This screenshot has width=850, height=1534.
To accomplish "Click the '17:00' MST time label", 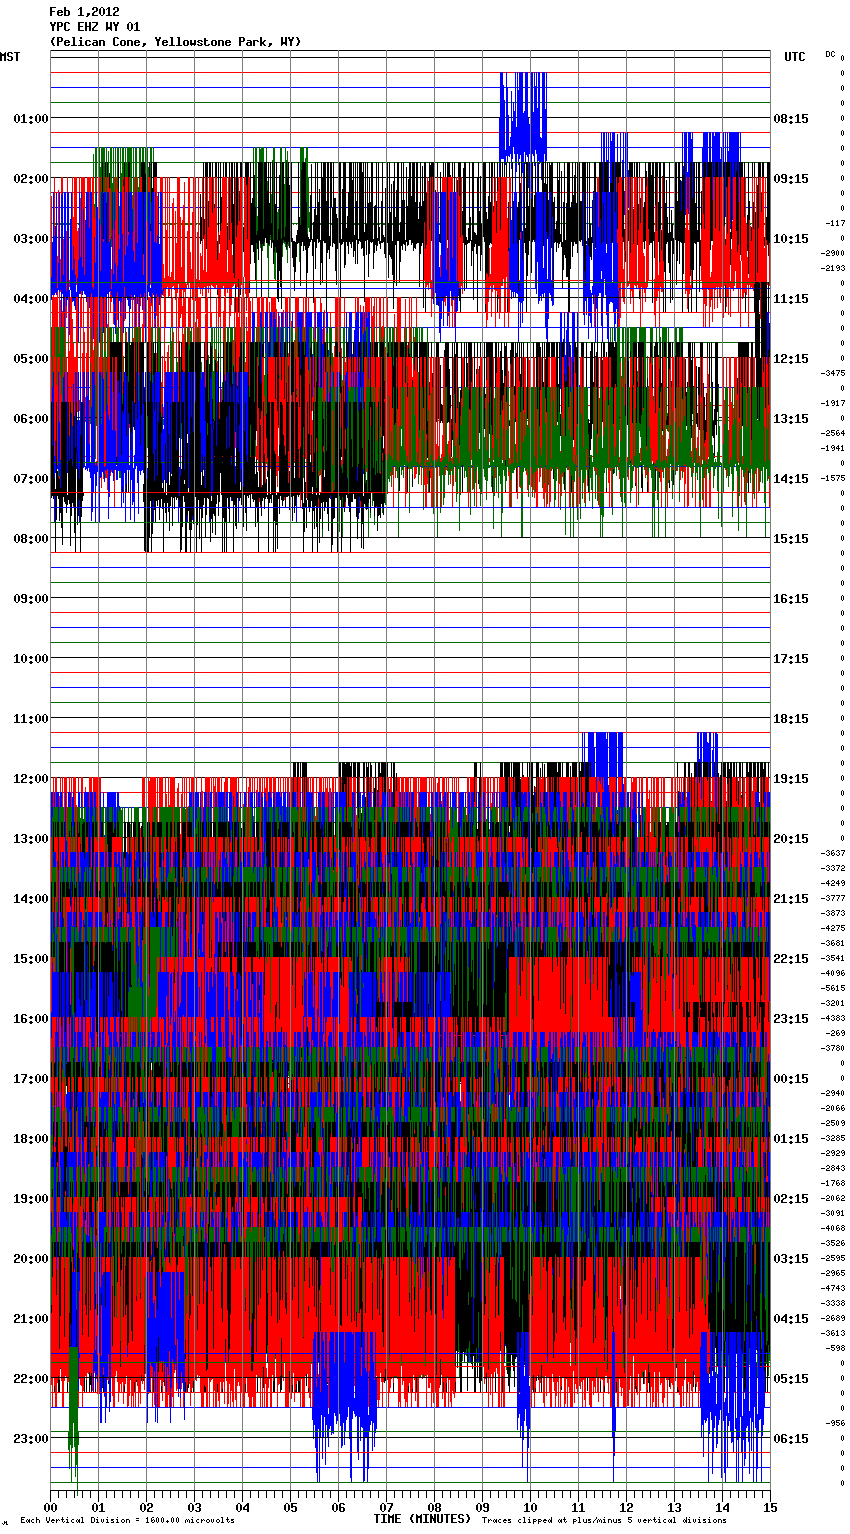I will 31,1078.
